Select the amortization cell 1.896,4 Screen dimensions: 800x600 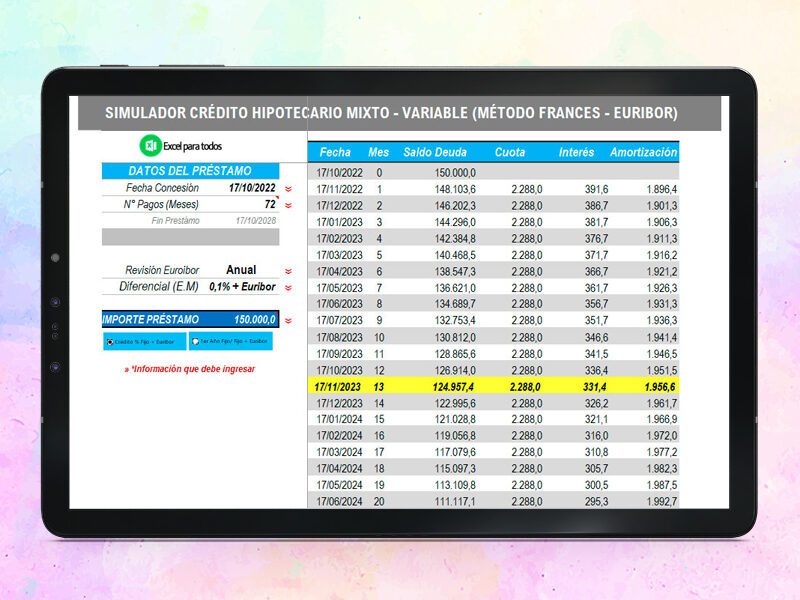click(662, 189)
